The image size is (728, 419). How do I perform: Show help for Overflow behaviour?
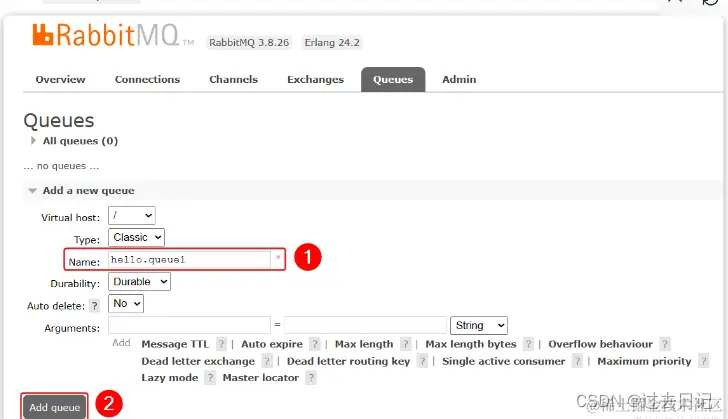[x=665, y=344]
